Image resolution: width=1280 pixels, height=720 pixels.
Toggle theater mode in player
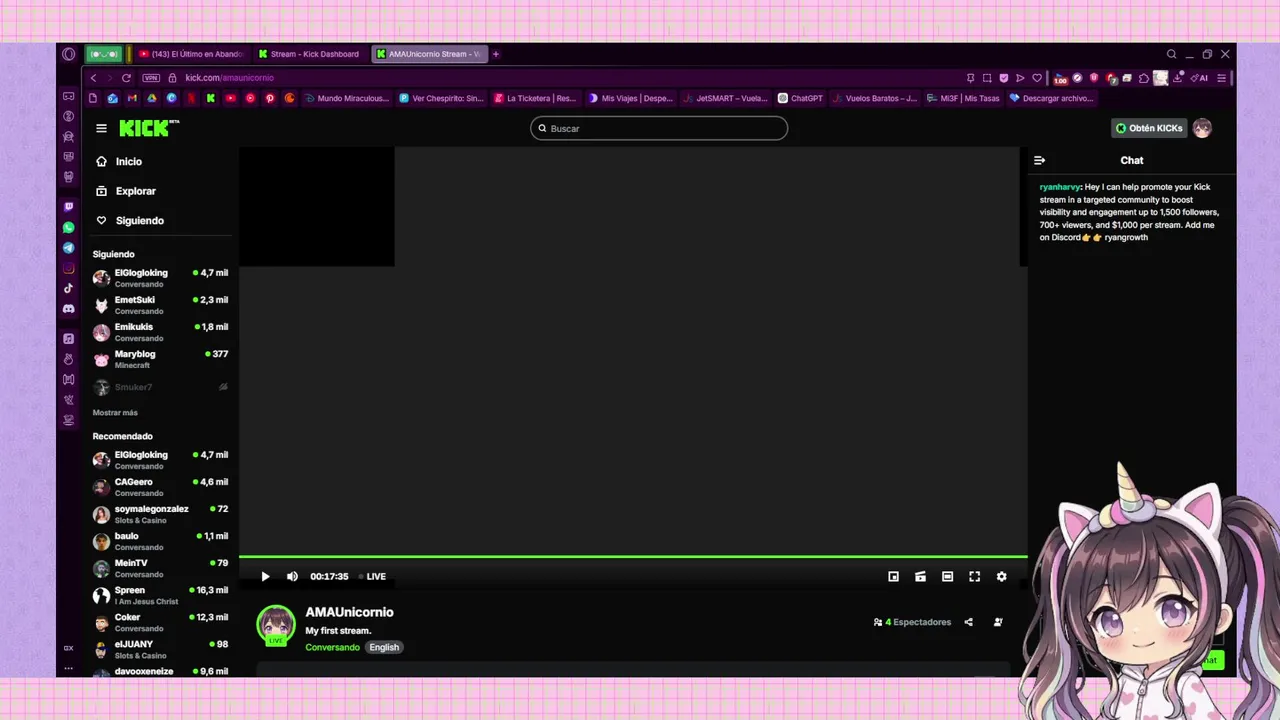click(x=947, y=576)
